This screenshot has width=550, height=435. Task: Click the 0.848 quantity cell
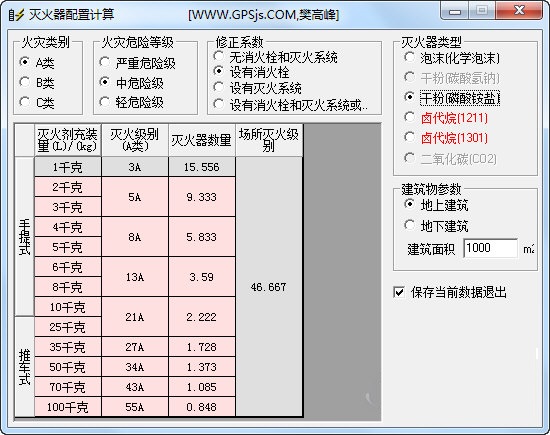202,407
